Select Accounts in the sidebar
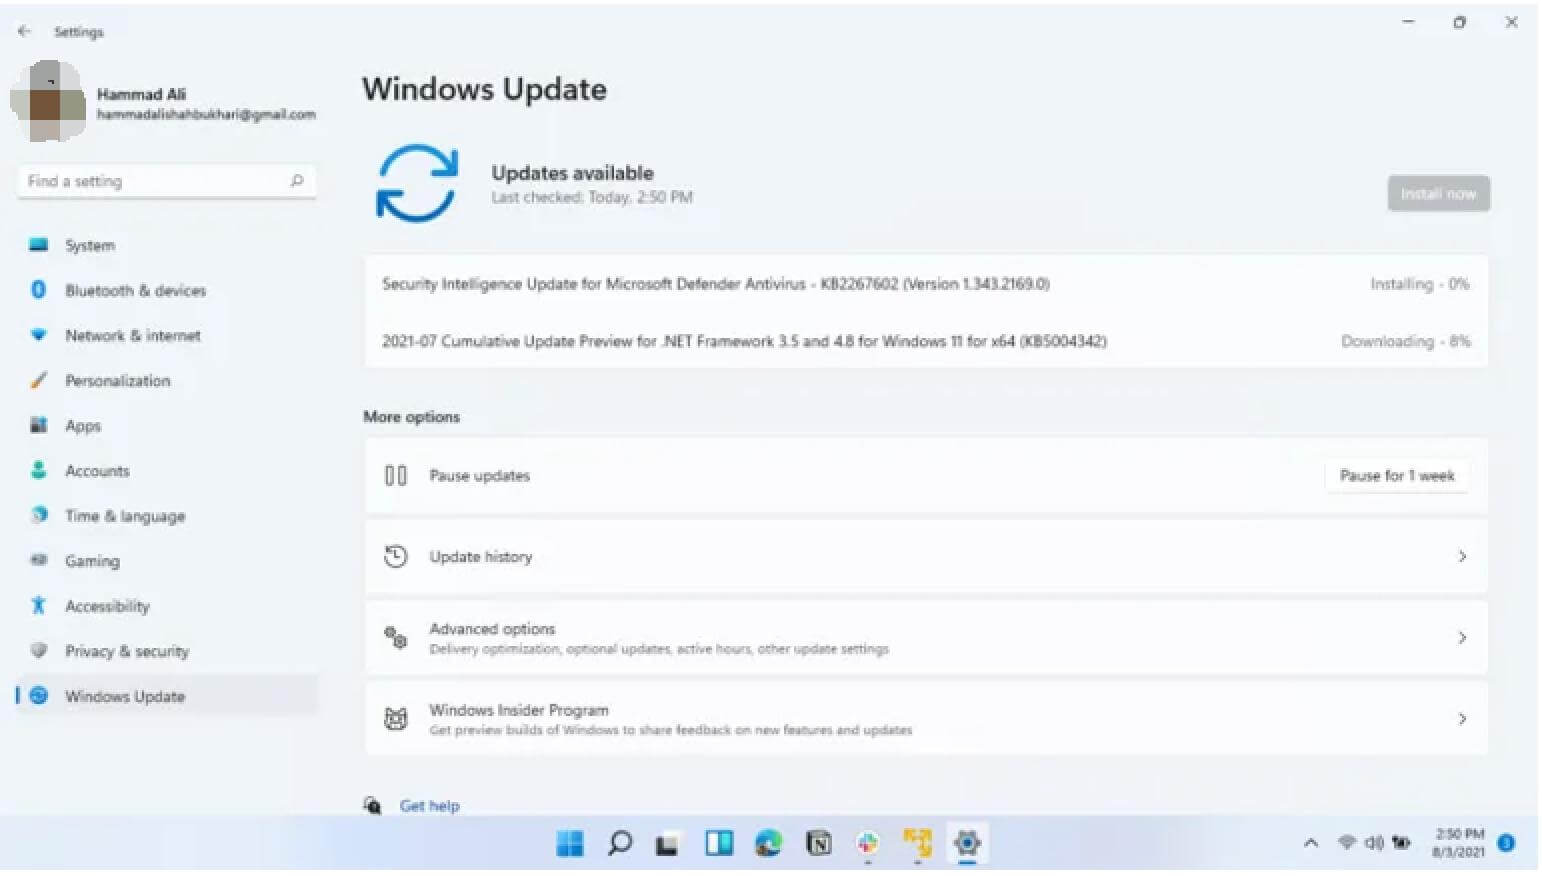Viewport: 1542px width, 876px height. click(97, 471)
